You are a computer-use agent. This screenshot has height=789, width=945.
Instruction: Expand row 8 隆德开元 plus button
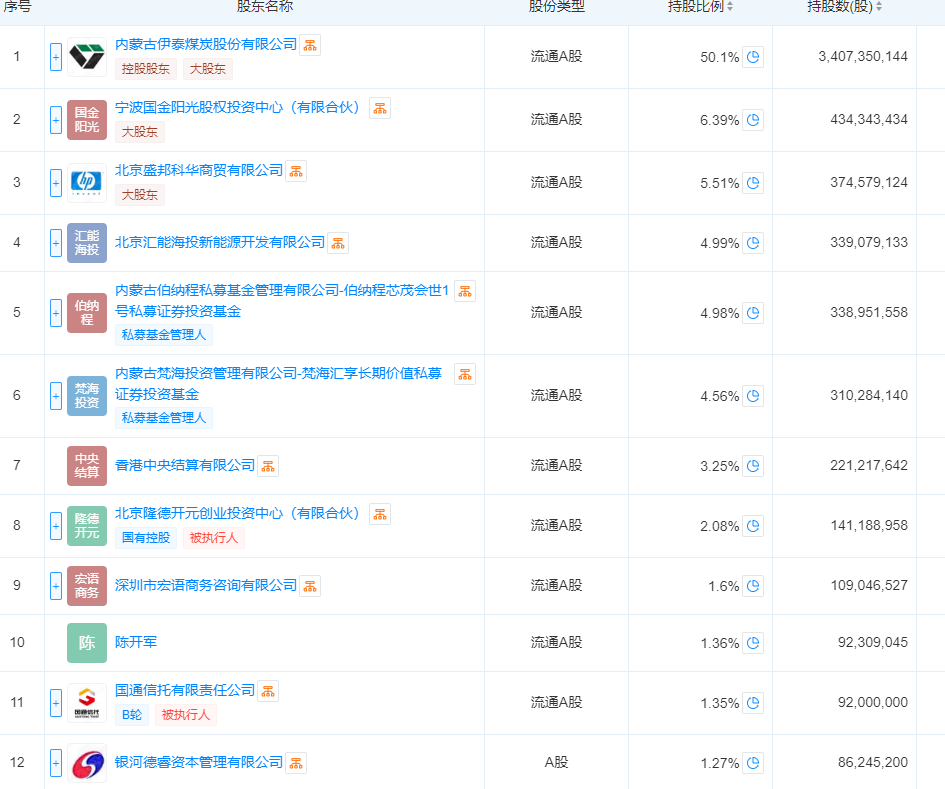point(55,526)
